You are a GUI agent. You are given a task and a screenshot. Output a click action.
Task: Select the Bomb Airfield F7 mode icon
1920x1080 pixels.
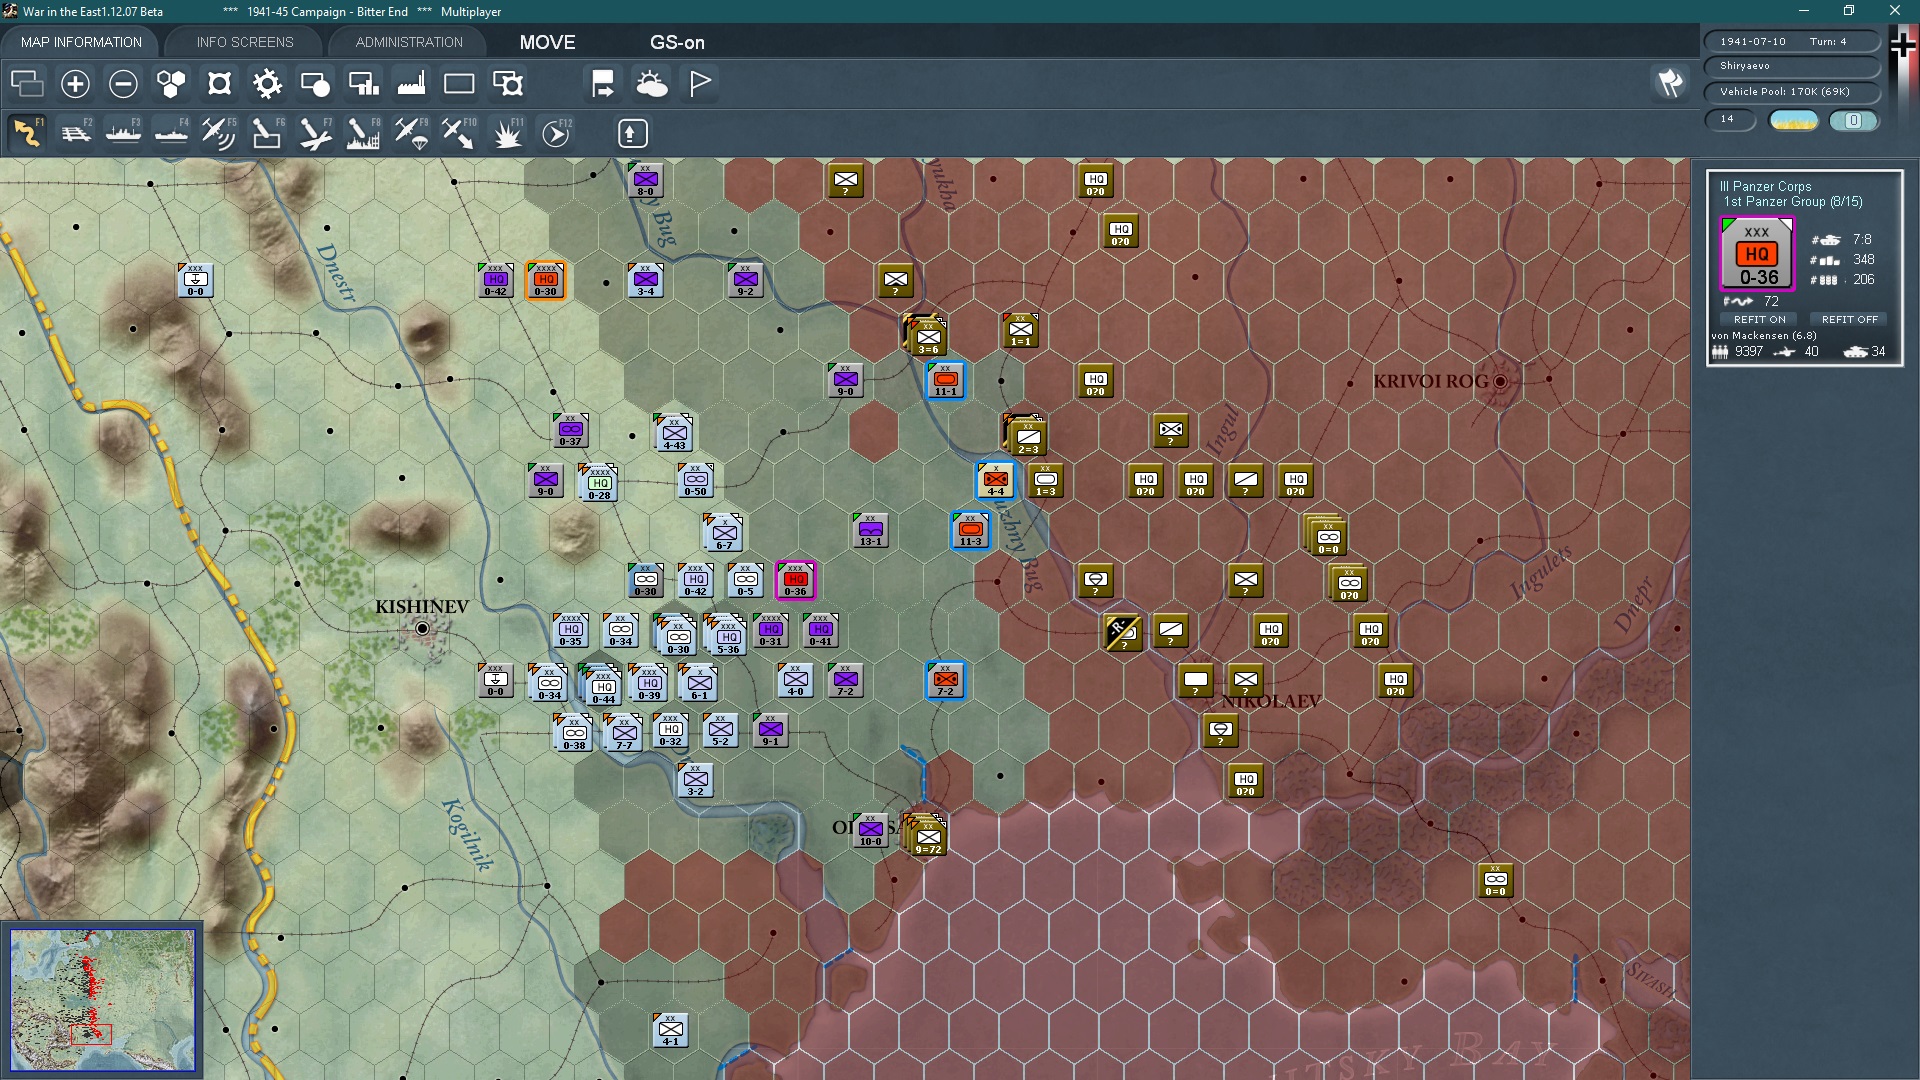[315, 133]
